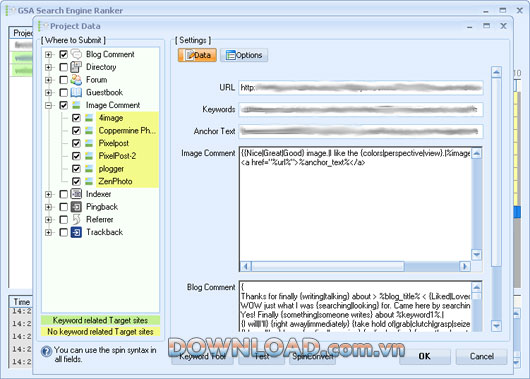Click Image Comment box scroll-right arrow
The height and width of the screenshot is (379, 530).
coord(465,266)
